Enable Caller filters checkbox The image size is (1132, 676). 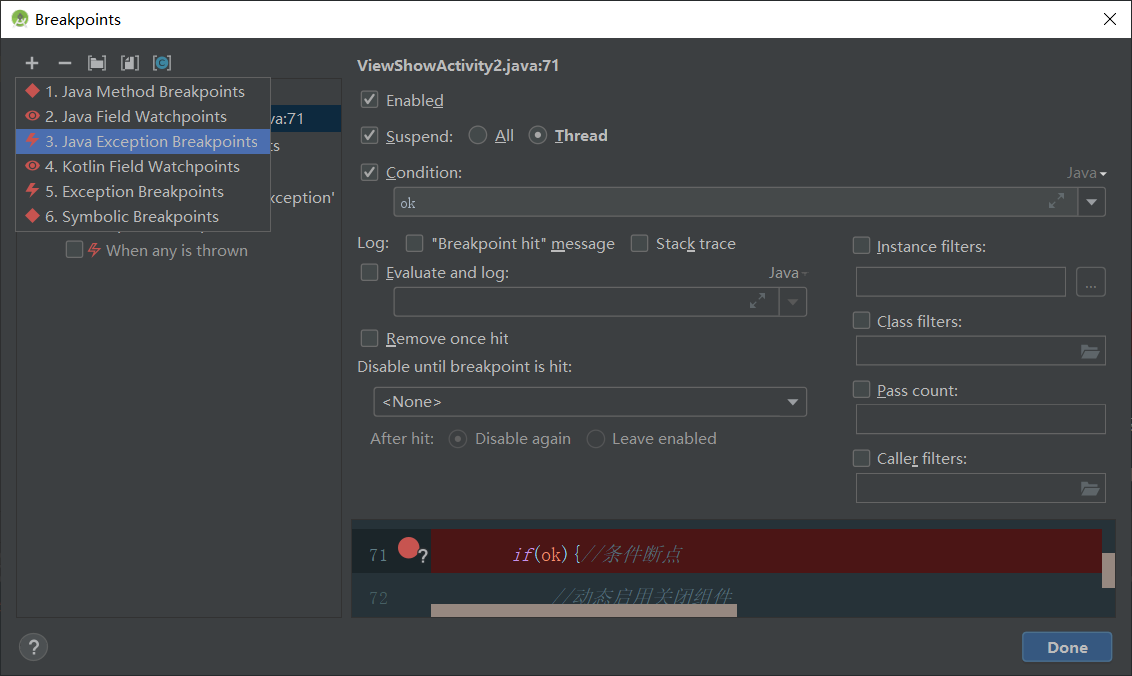(x=861, y=458)
